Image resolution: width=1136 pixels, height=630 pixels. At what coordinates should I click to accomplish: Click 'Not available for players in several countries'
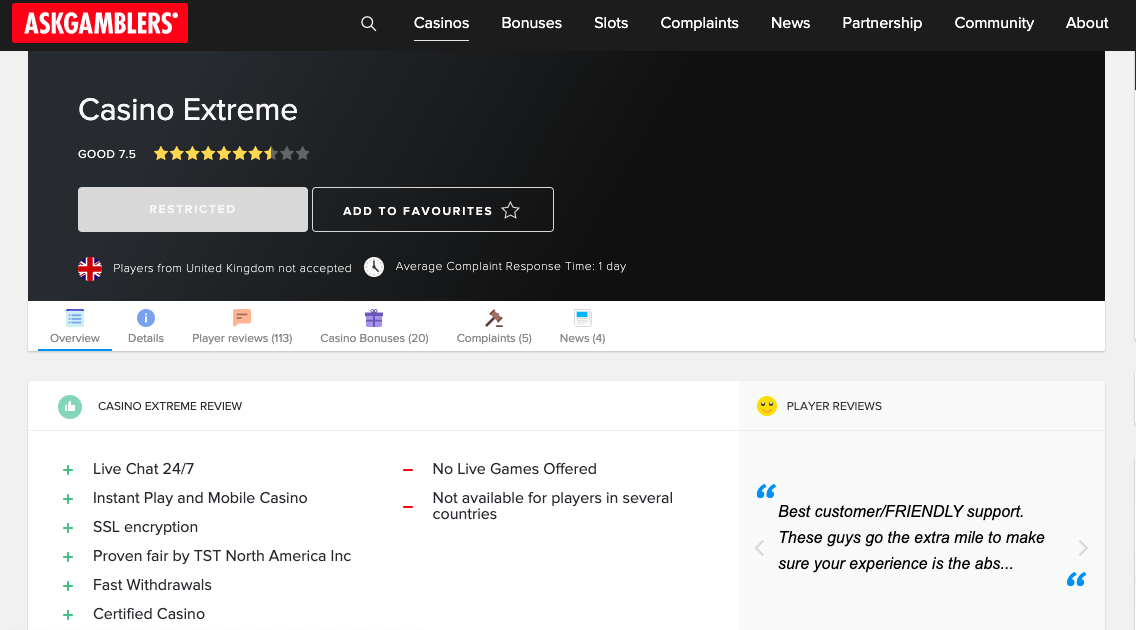coord(553,506)
